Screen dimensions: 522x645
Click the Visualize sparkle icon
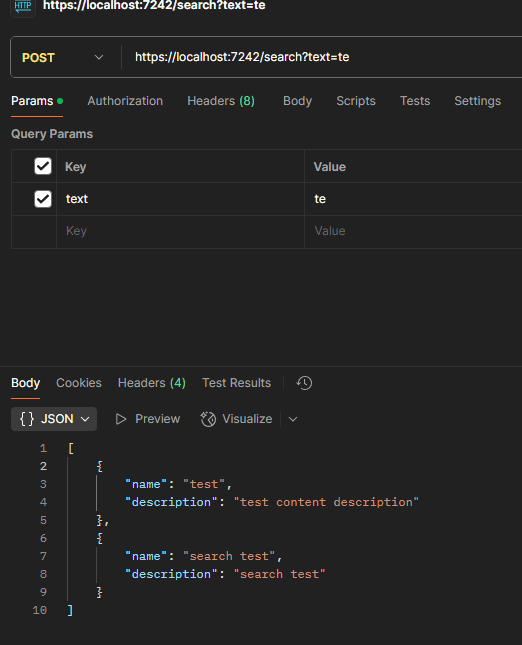pos(208,419)
